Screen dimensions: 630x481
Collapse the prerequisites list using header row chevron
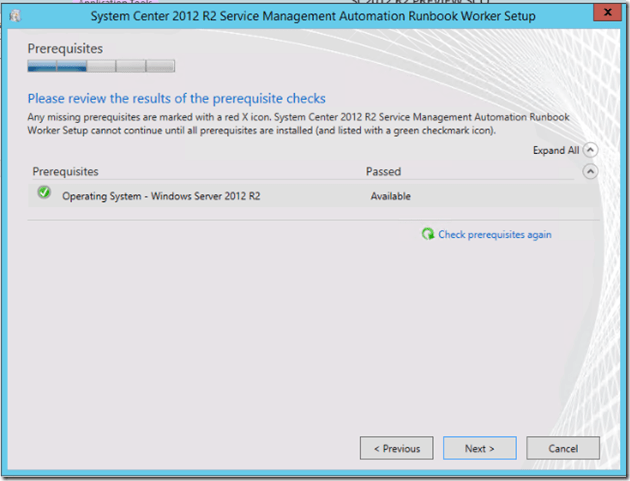click(590, 172)
